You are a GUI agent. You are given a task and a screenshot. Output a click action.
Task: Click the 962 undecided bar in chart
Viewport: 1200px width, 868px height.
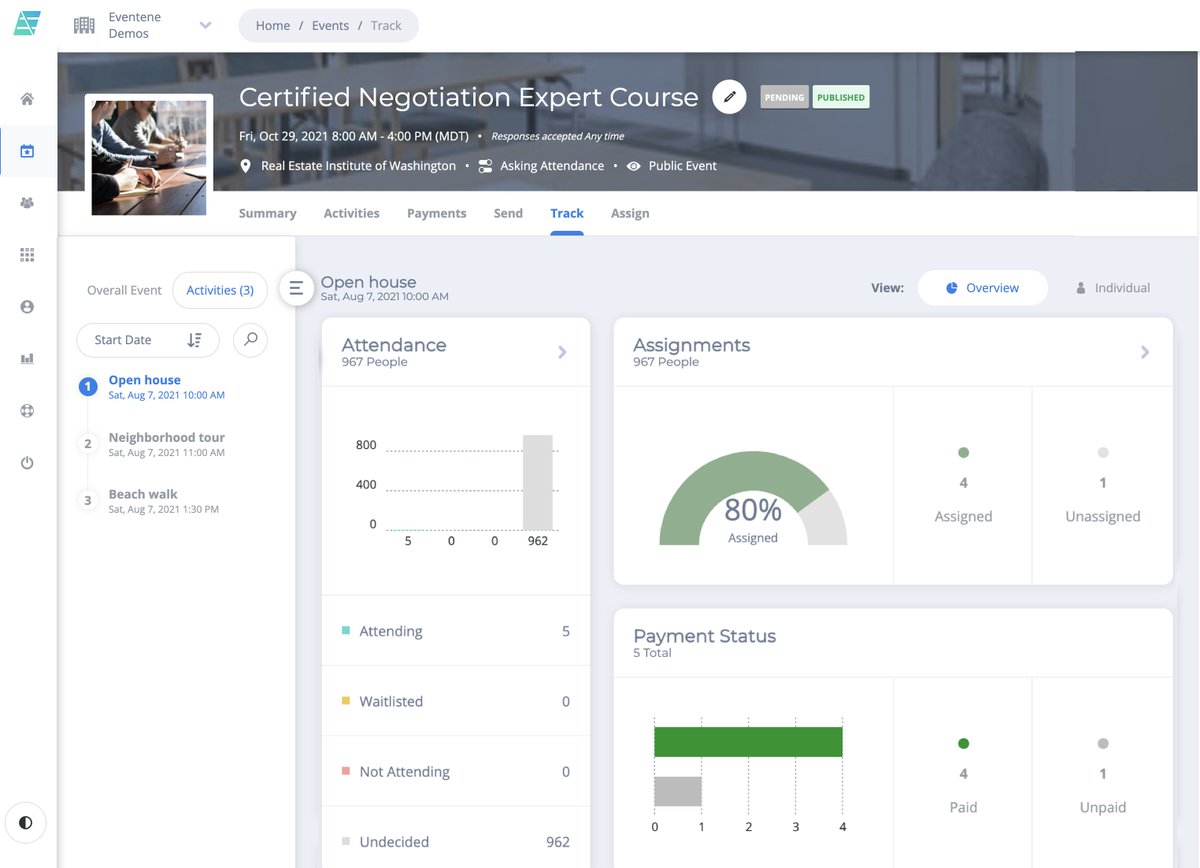[537, 482]
